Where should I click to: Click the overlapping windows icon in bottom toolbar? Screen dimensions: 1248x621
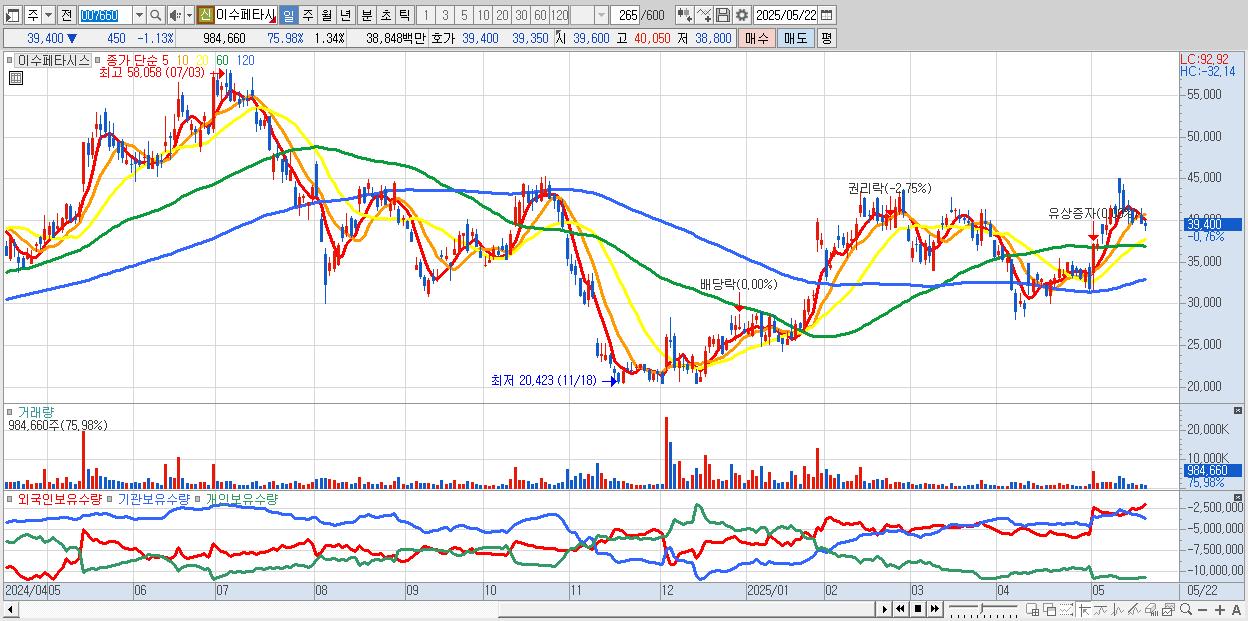[1050, 610]
